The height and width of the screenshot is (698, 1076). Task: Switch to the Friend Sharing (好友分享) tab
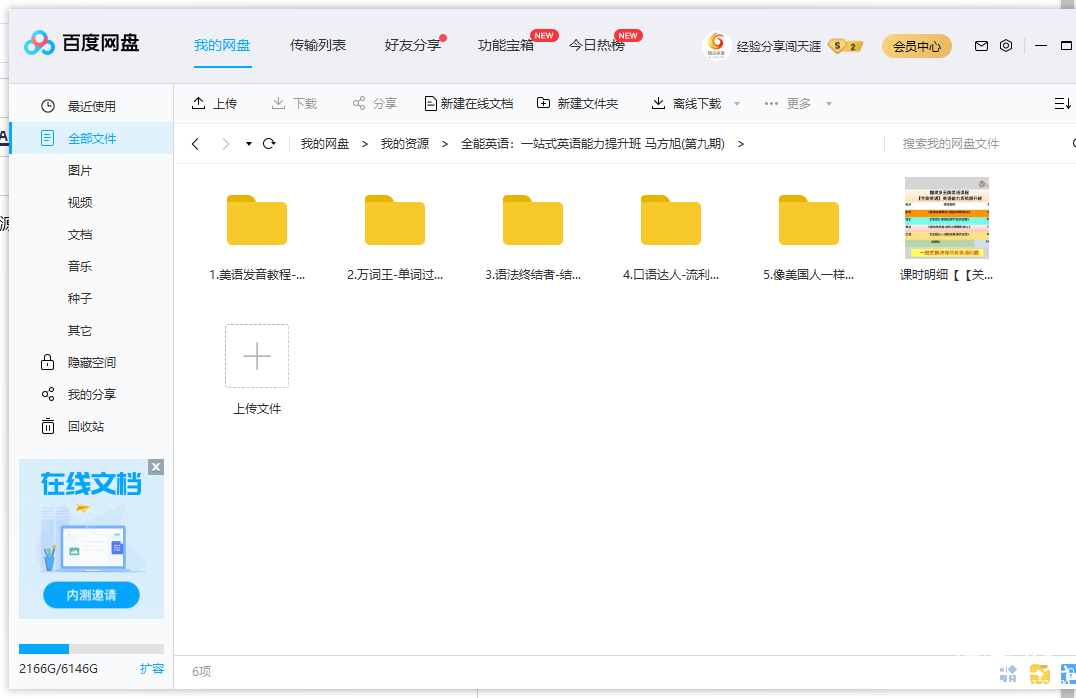coord(412,45)
